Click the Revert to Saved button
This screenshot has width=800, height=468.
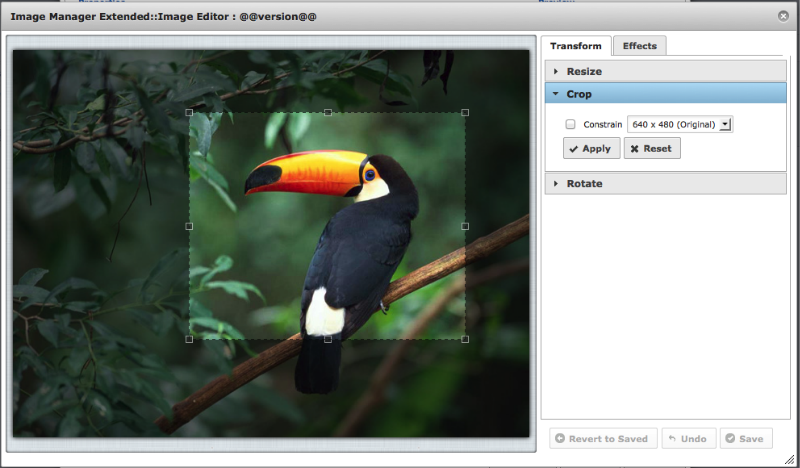coord(603,439)
